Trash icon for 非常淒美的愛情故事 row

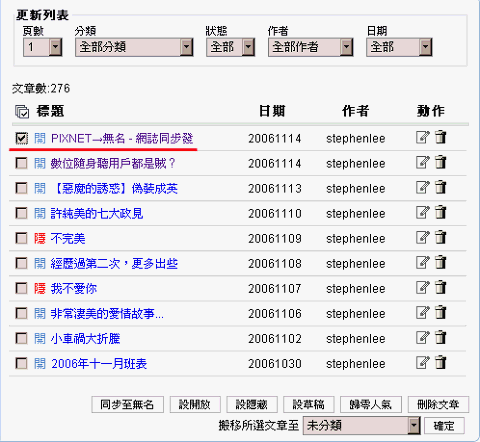point(441,312)
